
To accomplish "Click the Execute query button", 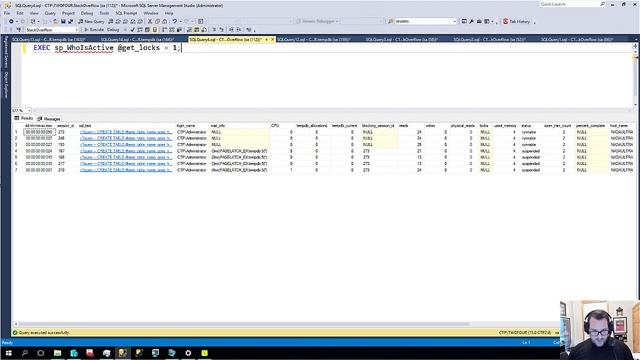I will coord(94,30).
